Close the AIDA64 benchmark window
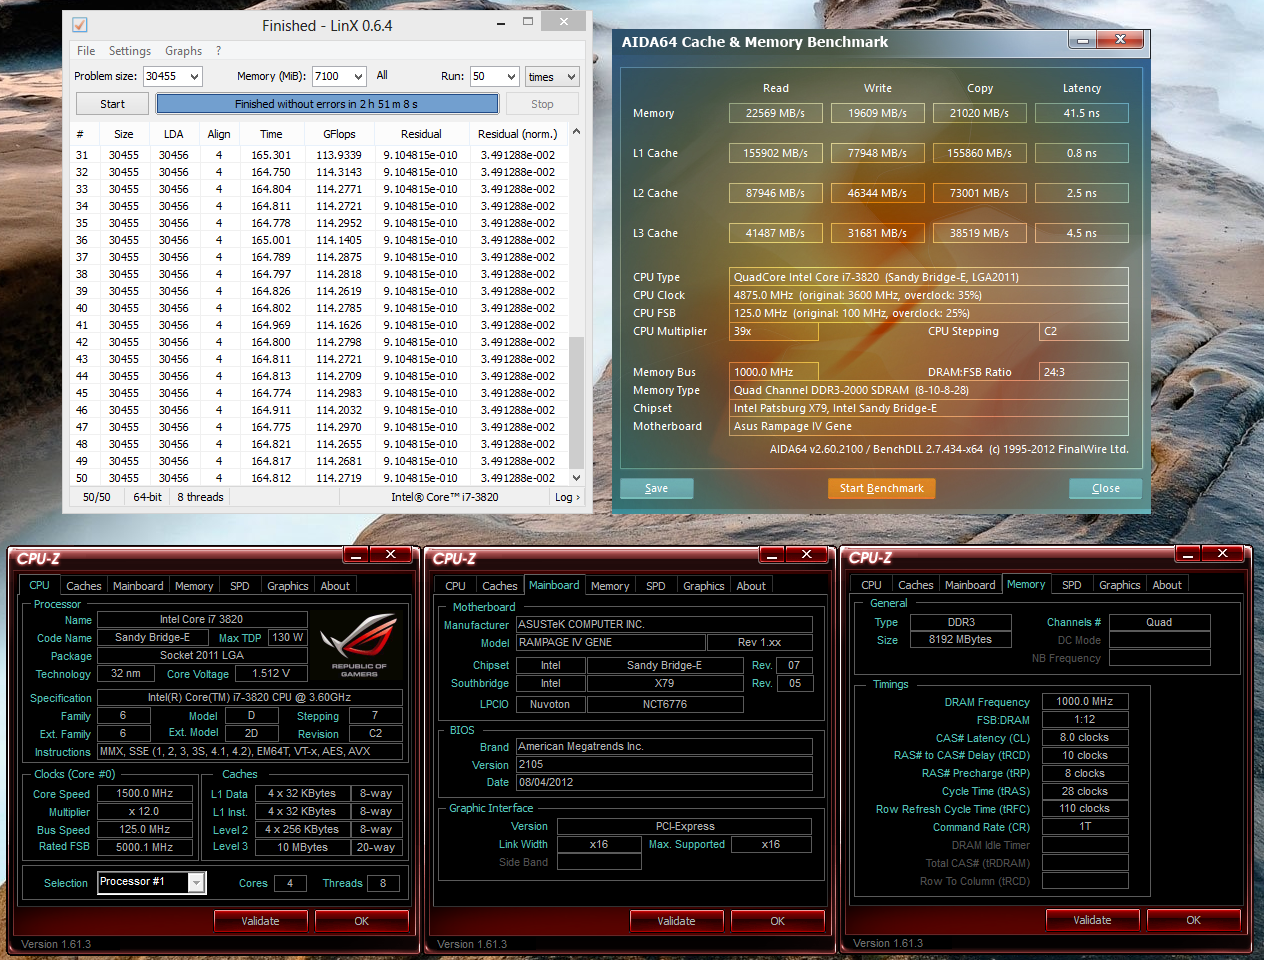The width and height of the screenshot is (1264, 960). (x=1121, y=40)
